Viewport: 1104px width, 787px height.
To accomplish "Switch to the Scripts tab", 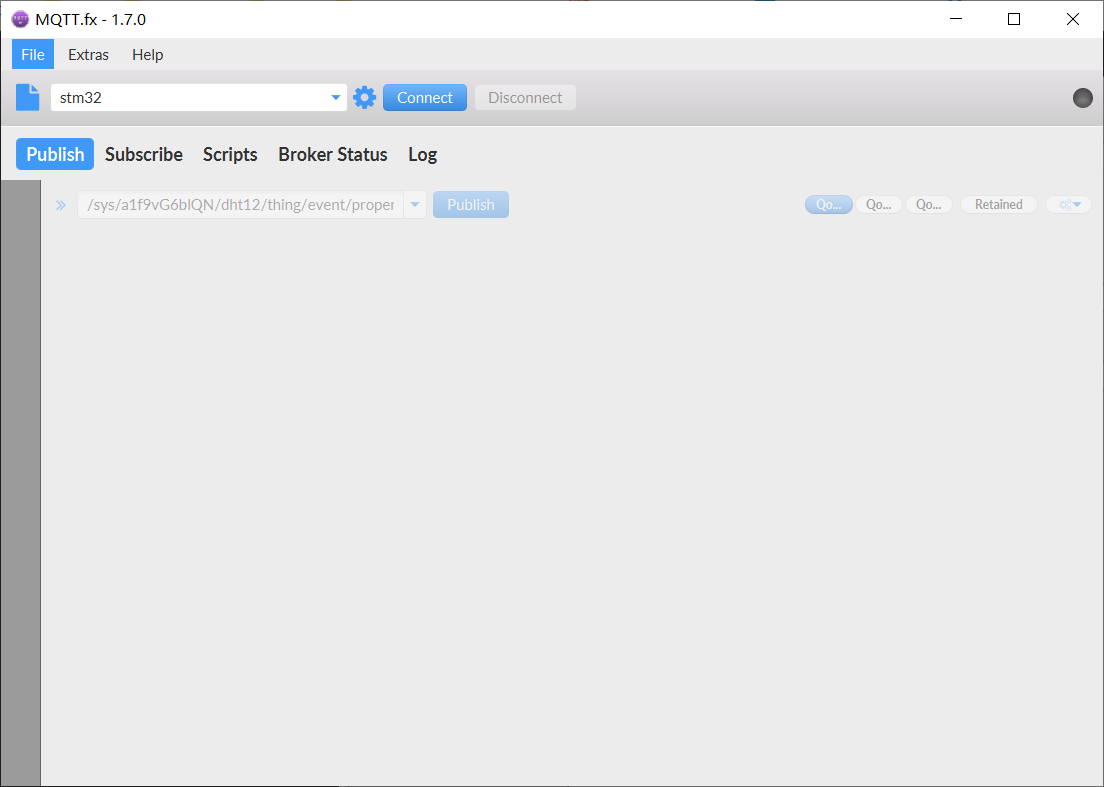I will pos(230,154).
